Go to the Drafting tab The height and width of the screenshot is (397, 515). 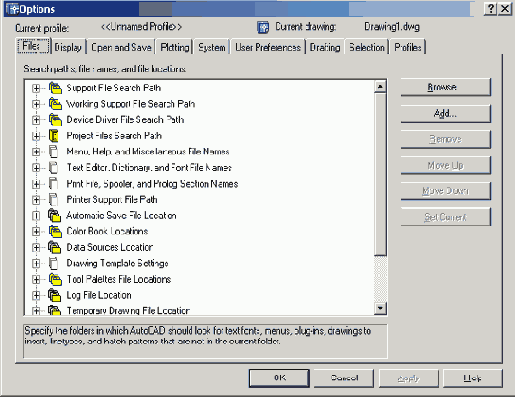[x=325, y=47]
